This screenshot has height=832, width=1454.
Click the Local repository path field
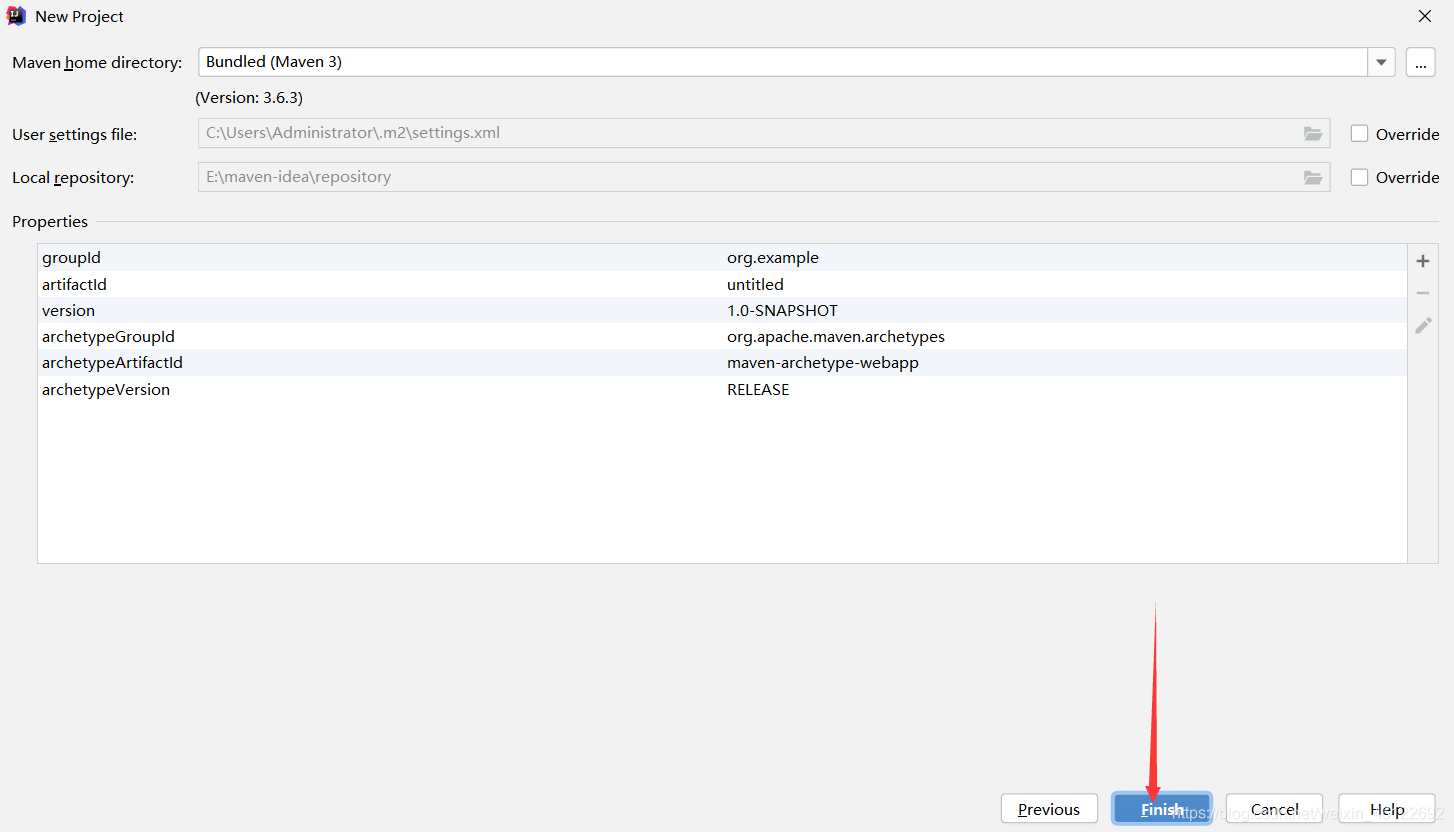click(764, 177)
